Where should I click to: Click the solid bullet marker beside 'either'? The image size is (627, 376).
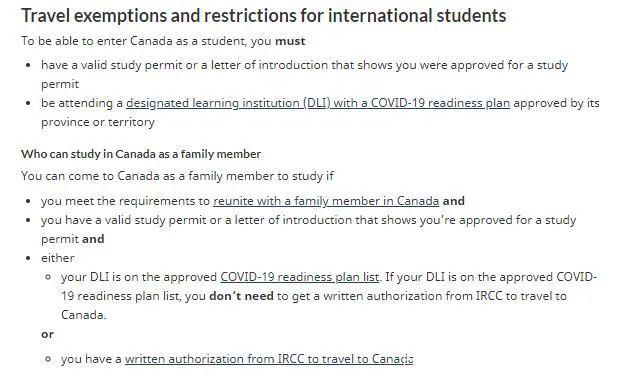[x=28, y=258]
